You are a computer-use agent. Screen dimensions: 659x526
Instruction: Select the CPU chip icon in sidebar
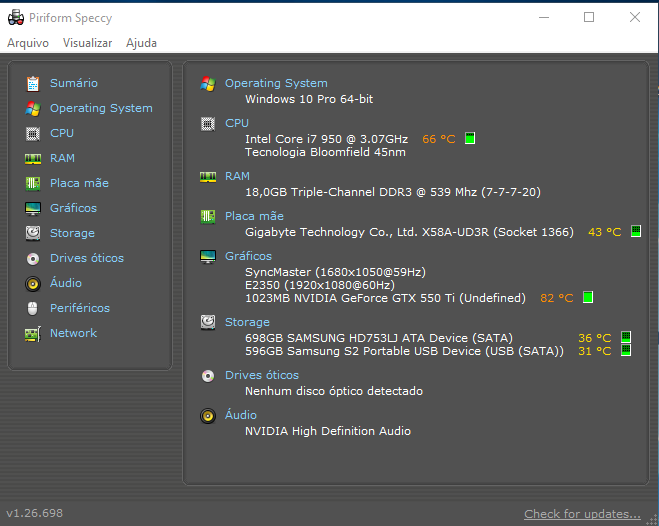pos(33,134)
